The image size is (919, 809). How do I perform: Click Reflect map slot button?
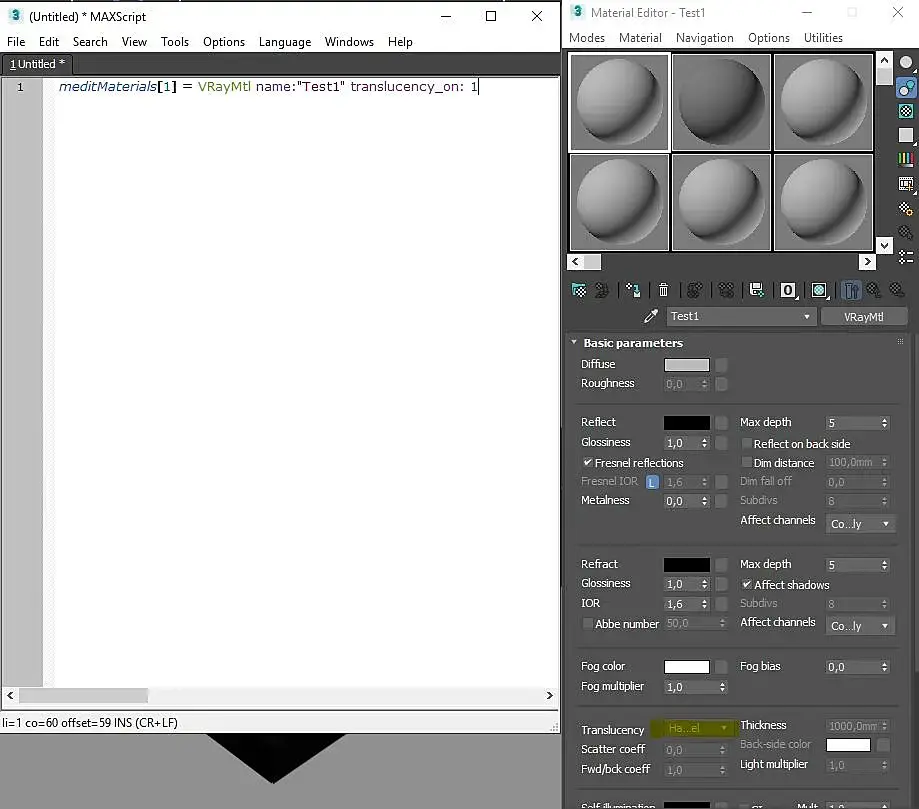[x=721, y=423]
